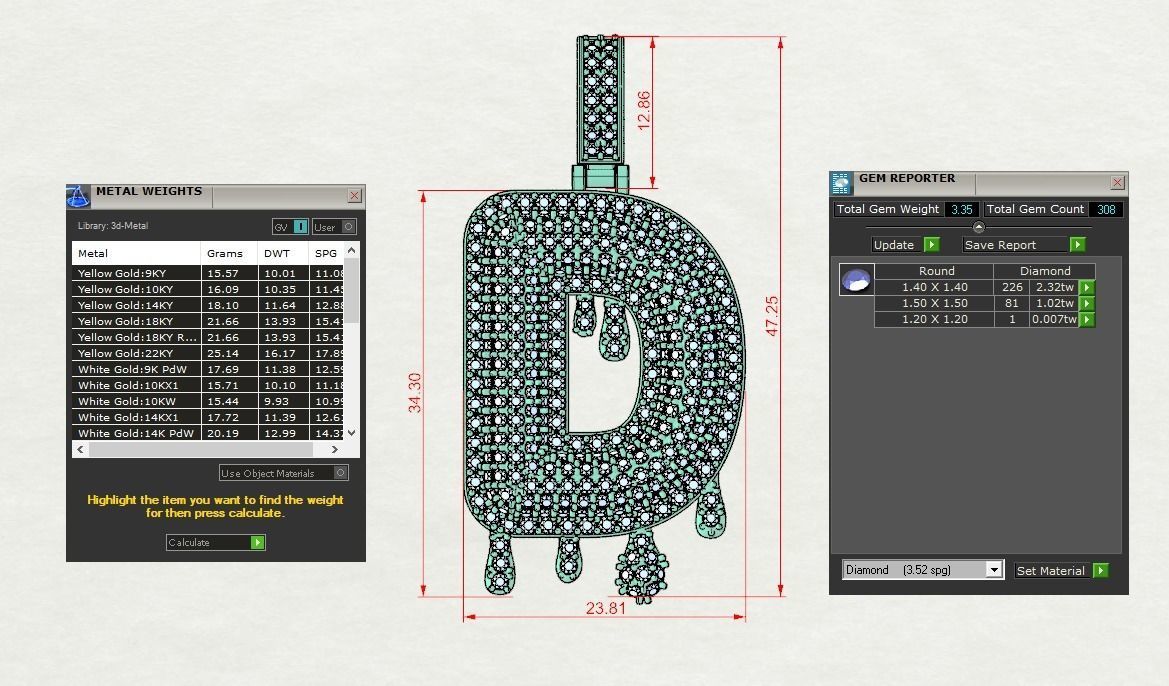The height and width of the screenshot is (686, 1169).
Task: Select the White Gold:9K PdW row
Action: (208, 369)
